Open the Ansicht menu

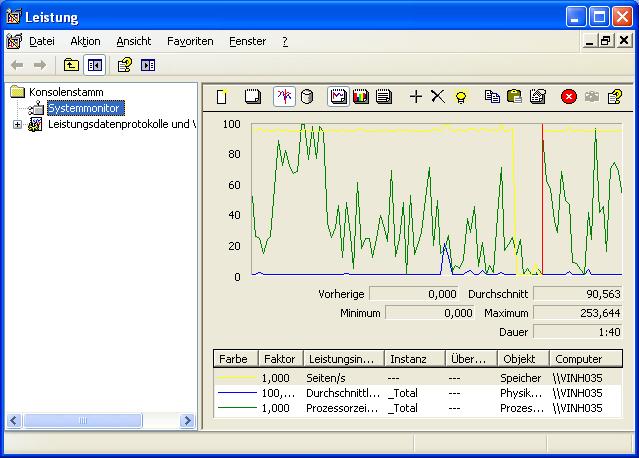(x=133, y=41)
